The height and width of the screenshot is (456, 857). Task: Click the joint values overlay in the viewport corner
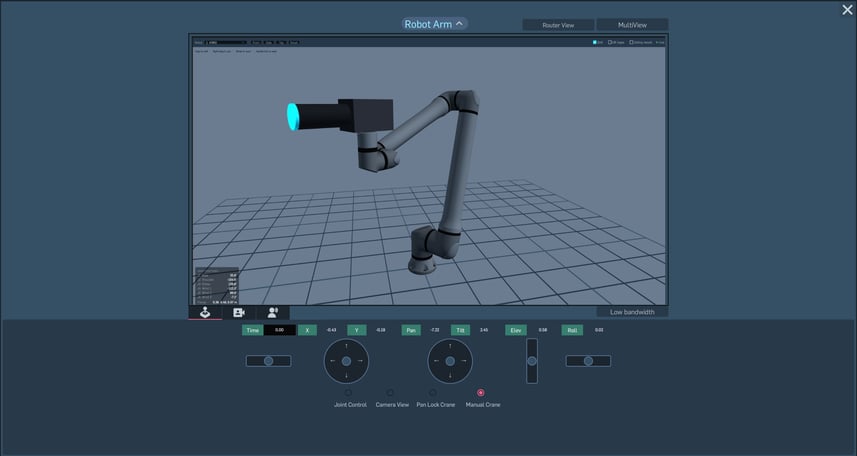(217, 286)
